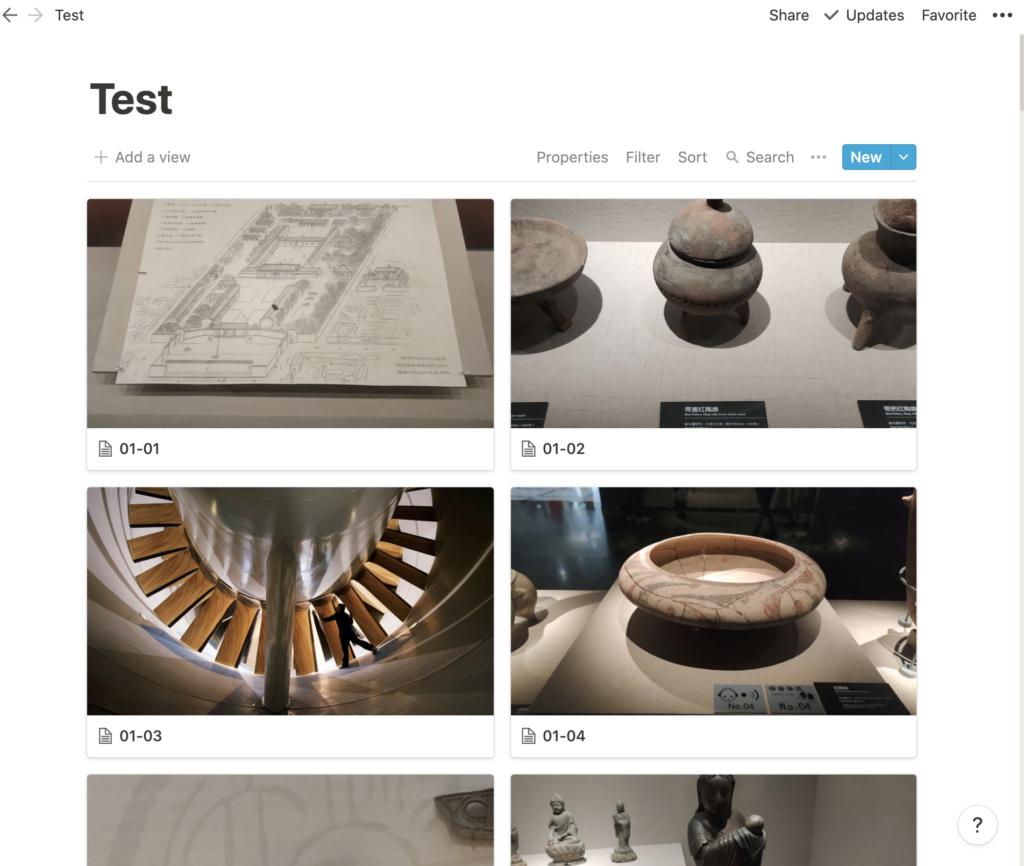Go back with the left arrow icon

10,15
